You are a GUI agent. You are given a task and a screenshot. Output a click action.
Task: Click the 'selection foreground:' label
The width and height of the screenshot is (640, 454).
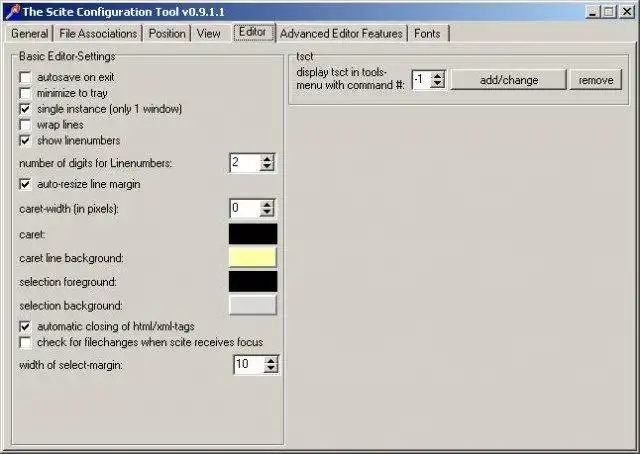click(68, 282)
